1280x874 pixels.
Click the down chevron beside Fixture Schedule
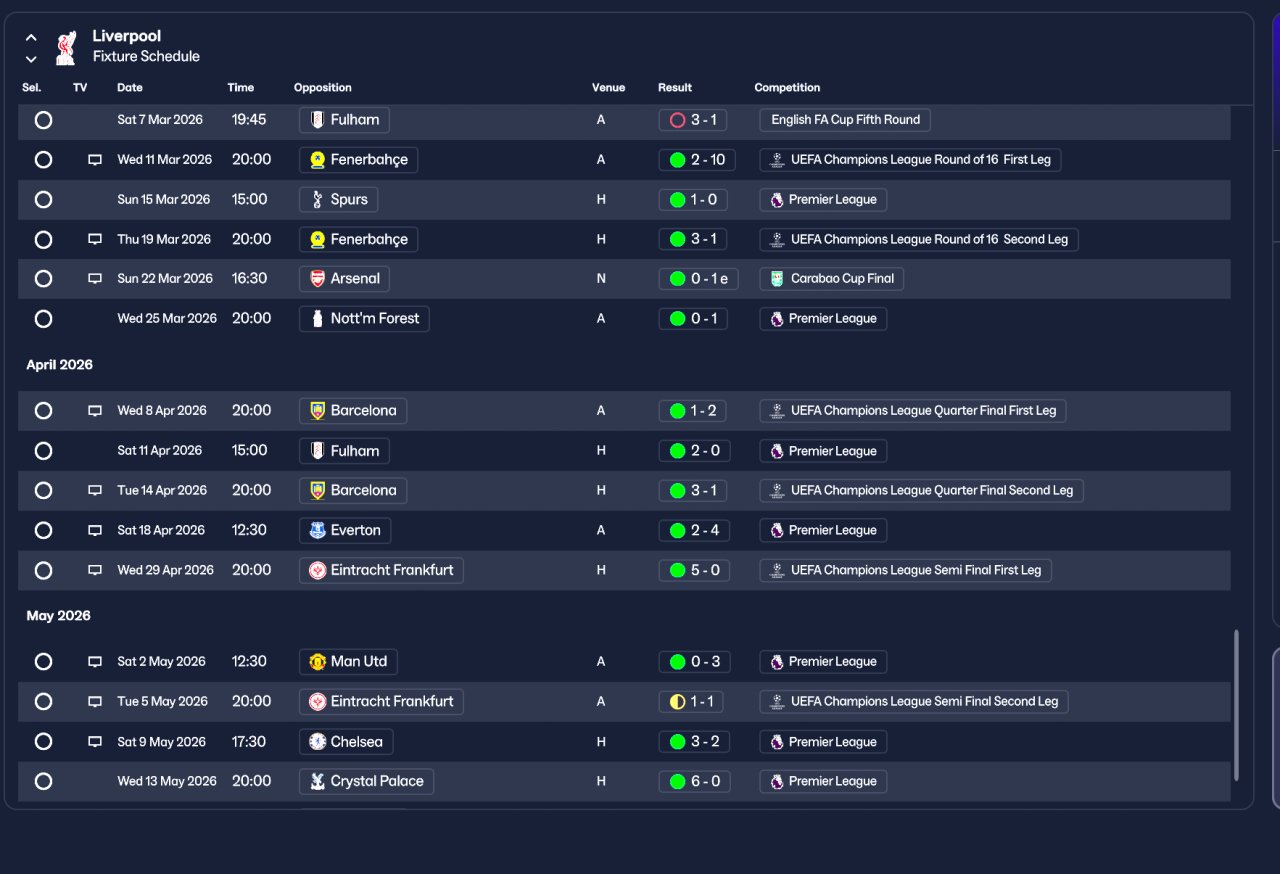point(31,59)
